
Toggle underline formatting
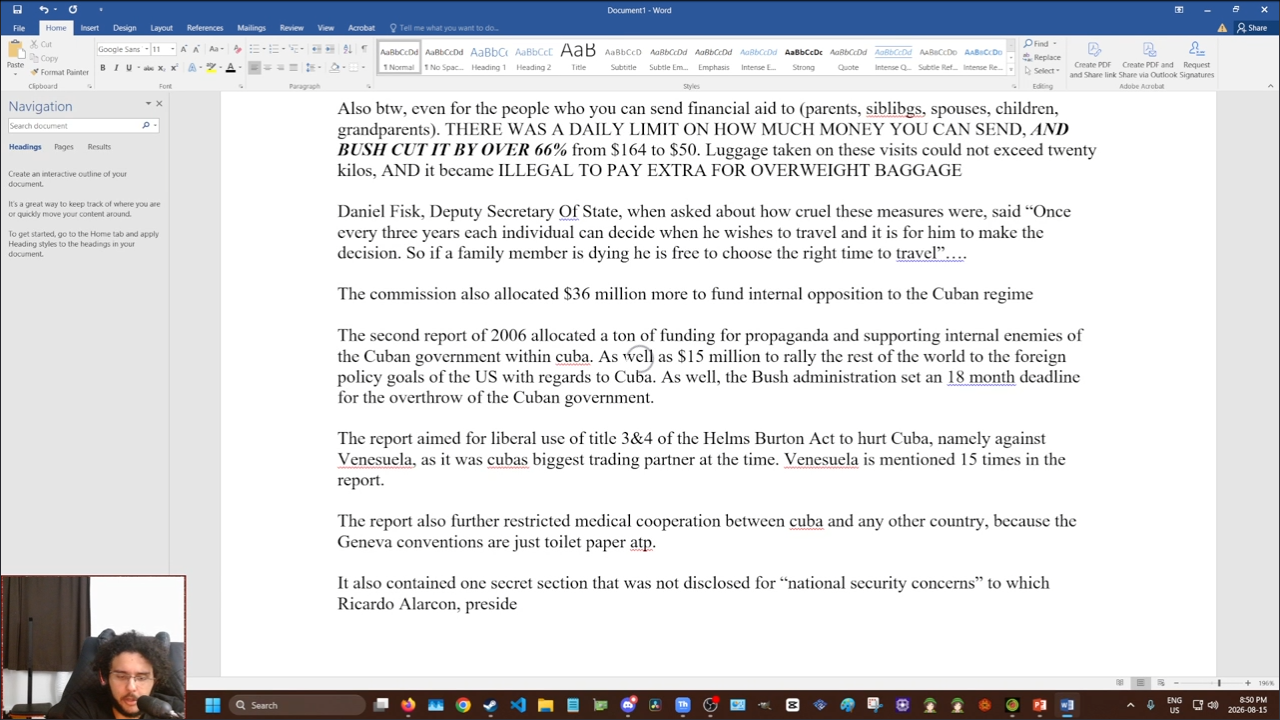(128, 68)
